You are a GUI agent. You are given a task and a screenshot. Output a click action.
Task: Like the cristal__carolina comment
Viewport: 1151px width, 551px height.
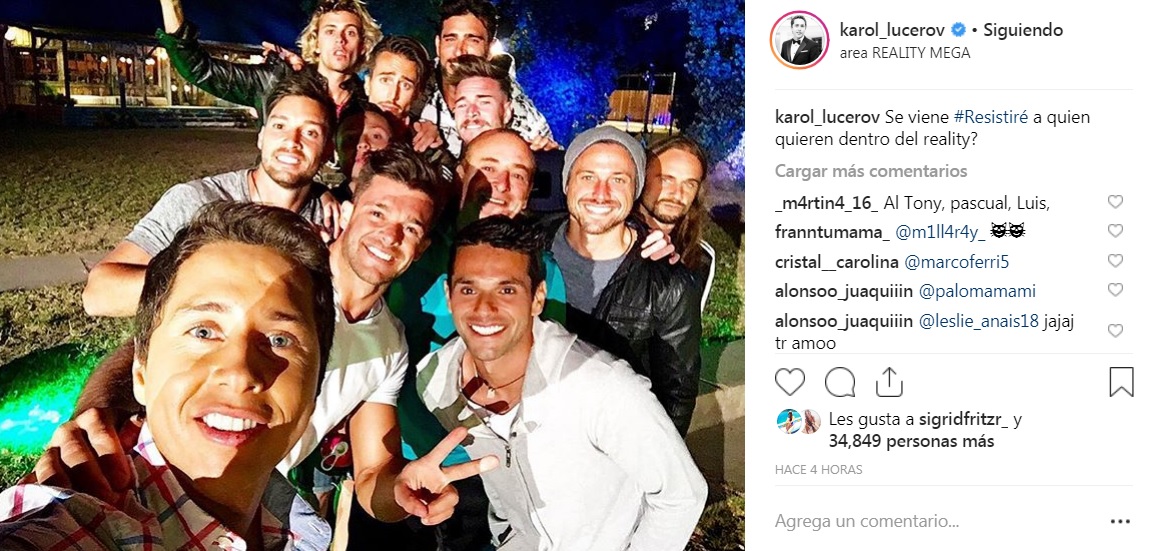(1115, 260)
